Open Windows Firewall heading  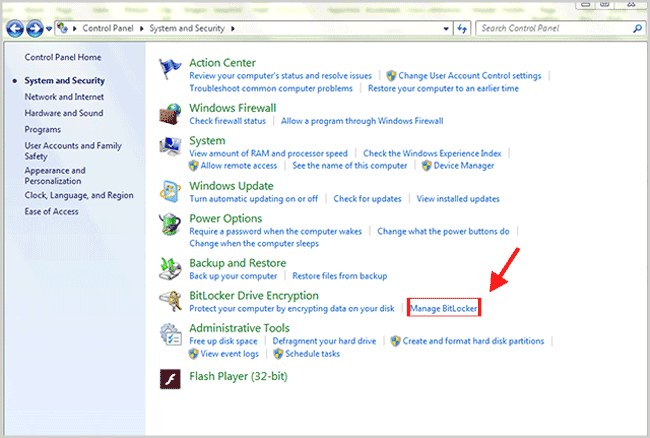click(233, 108)
